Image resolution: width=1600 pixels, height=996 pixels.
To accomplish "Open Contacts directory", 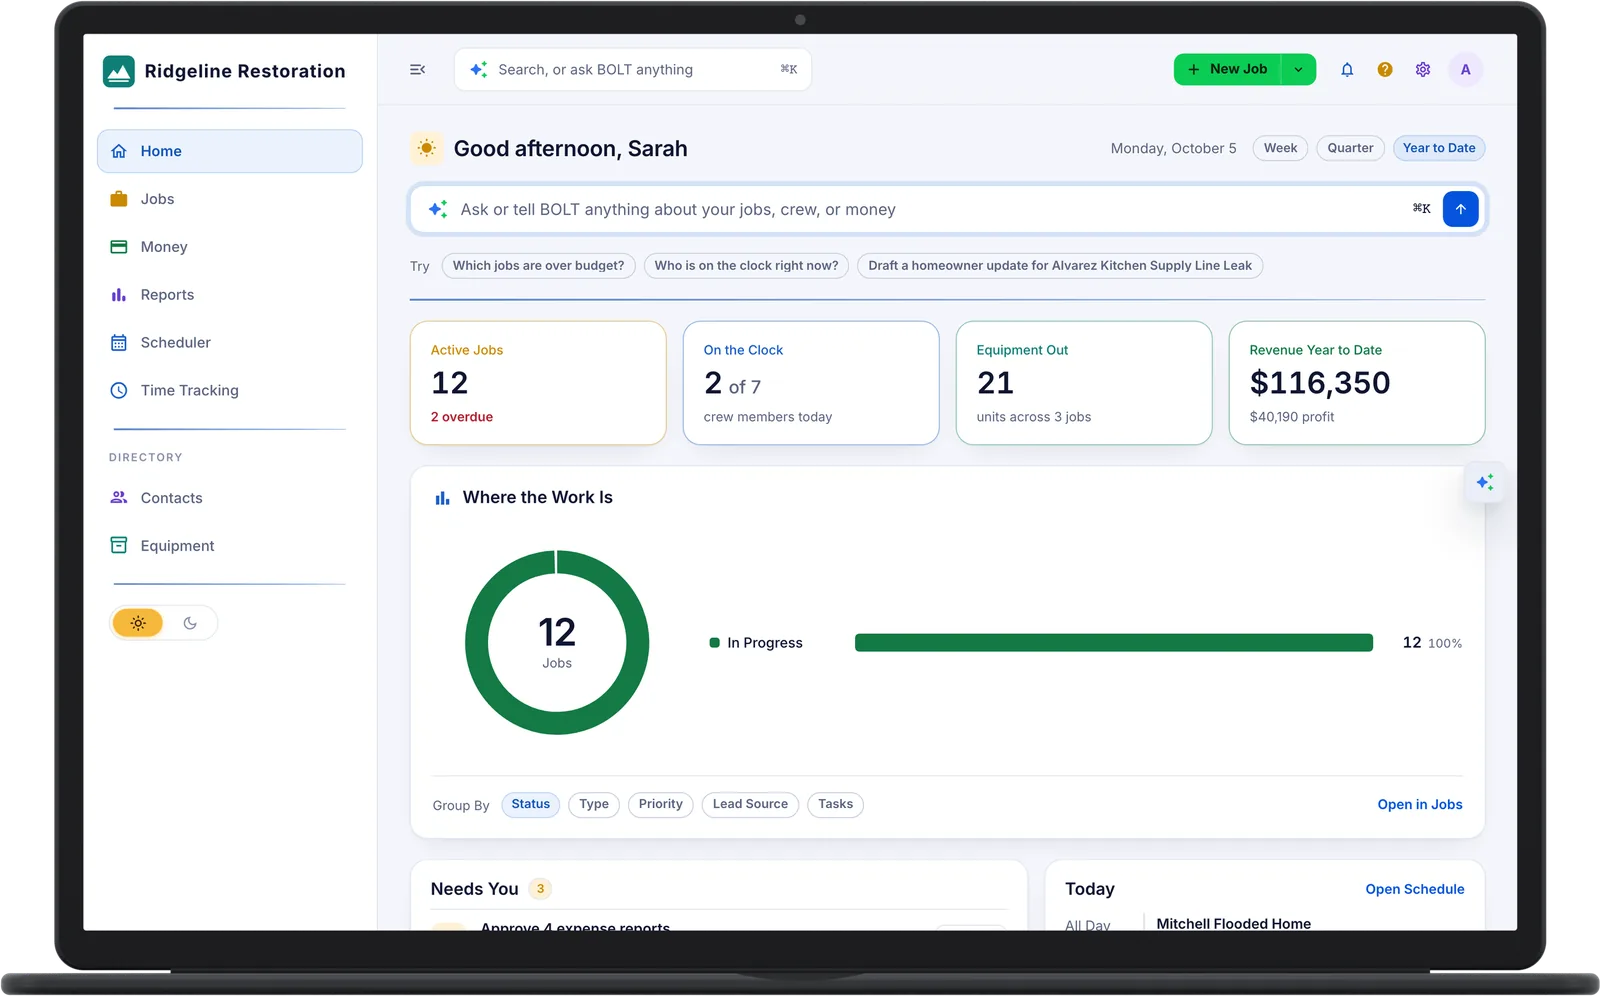I will pyautogui.click(x=230, y=498).
